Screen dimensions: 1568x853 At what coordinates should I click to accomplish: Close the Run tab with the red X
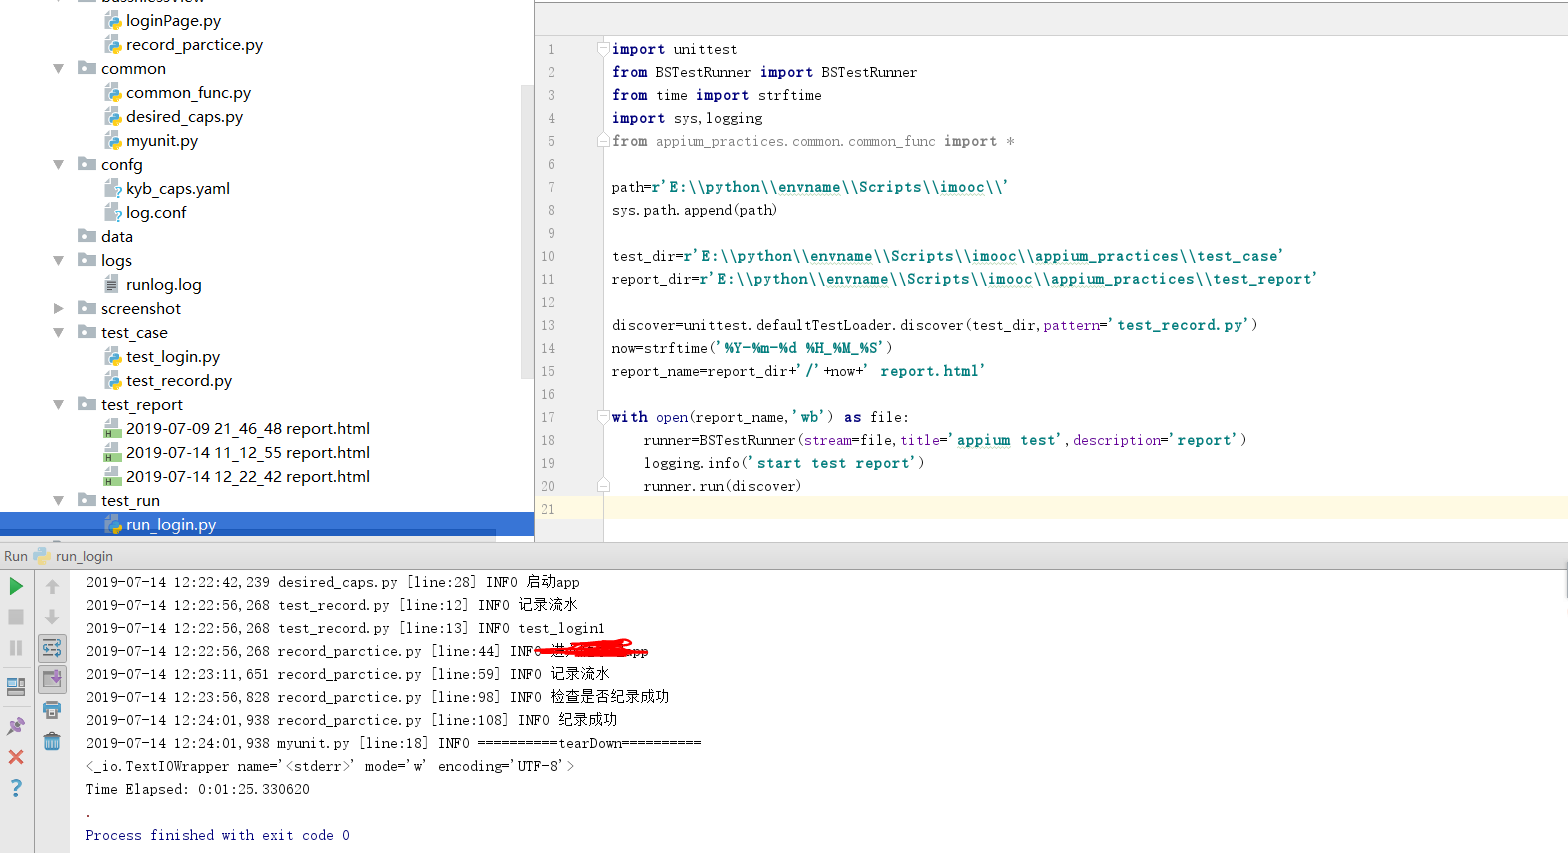[16, 757]
